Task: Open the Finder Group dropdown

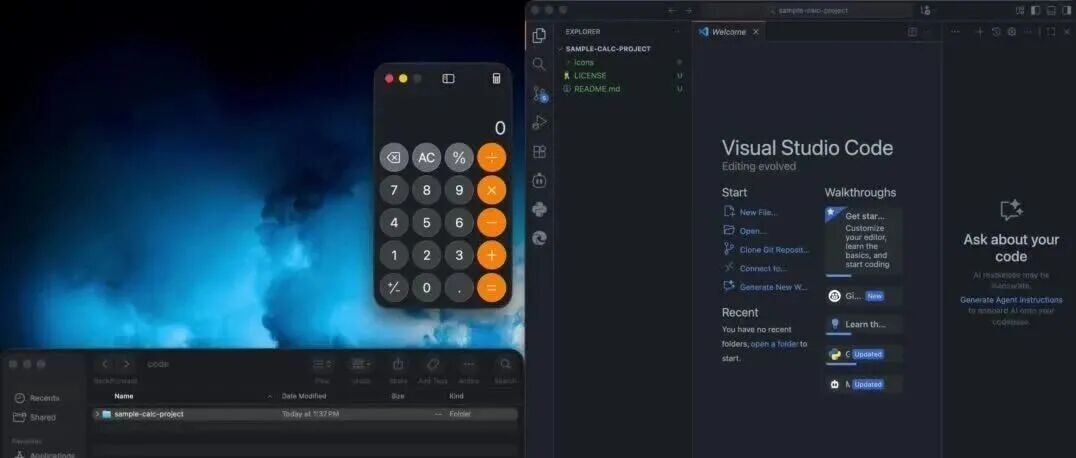Action: [361, 364]
